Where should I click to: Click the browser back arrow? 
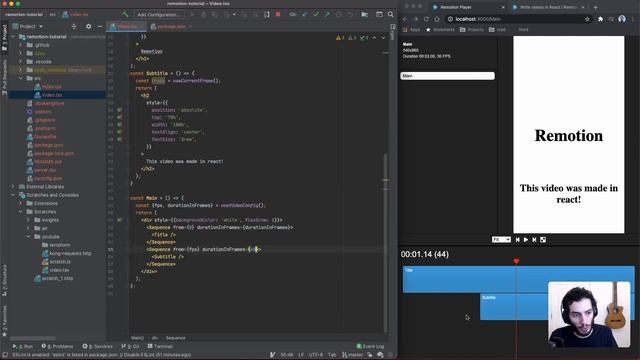[x=404, y=19]
